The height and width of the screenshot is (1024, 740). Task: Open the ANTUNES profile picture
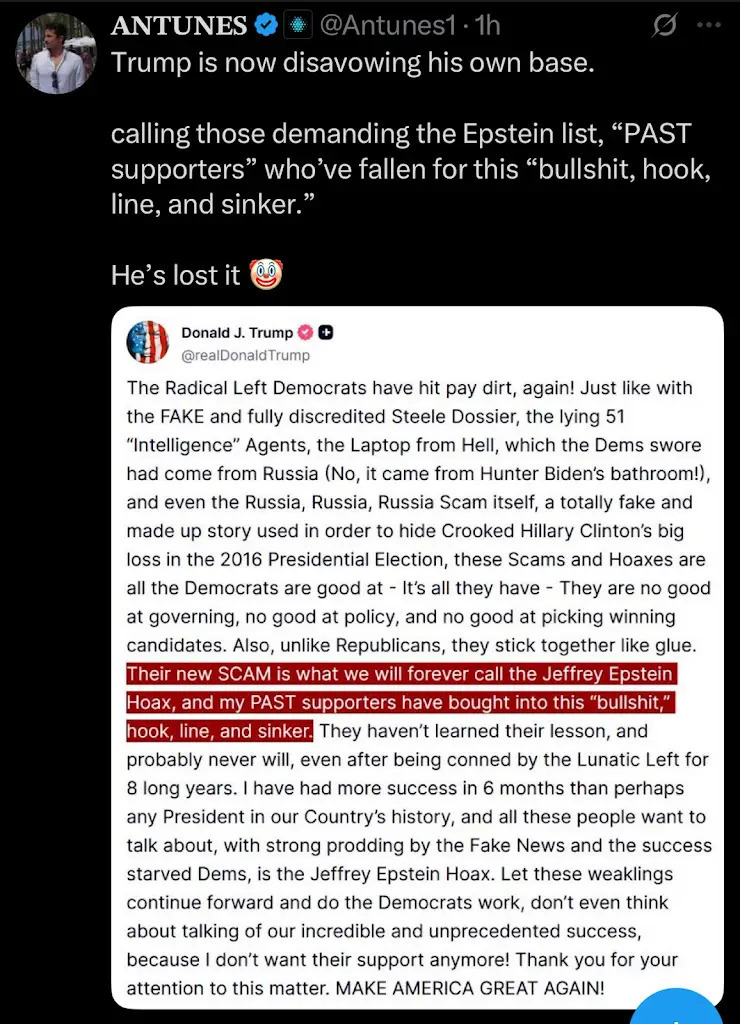click(56, 52)
